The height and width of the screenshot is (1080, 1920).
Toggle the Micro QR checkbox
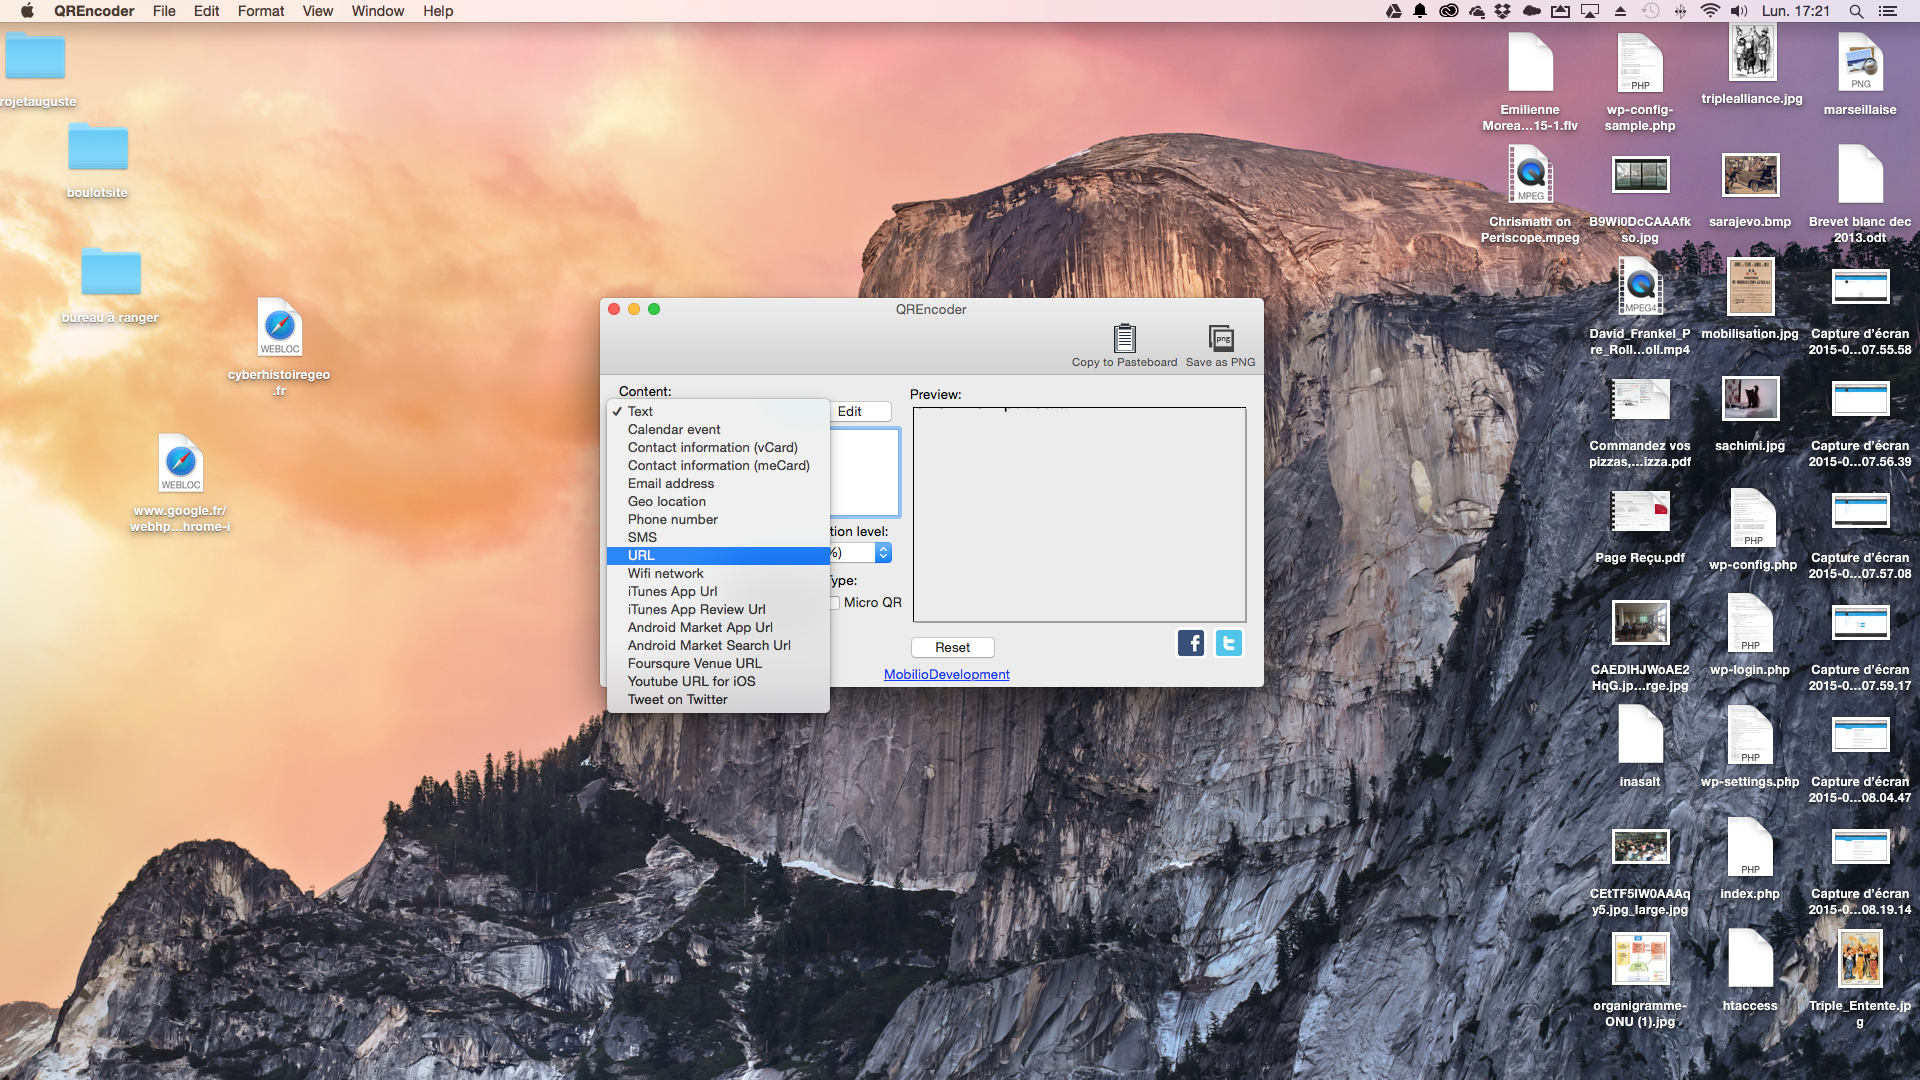[x=834, y=603]
